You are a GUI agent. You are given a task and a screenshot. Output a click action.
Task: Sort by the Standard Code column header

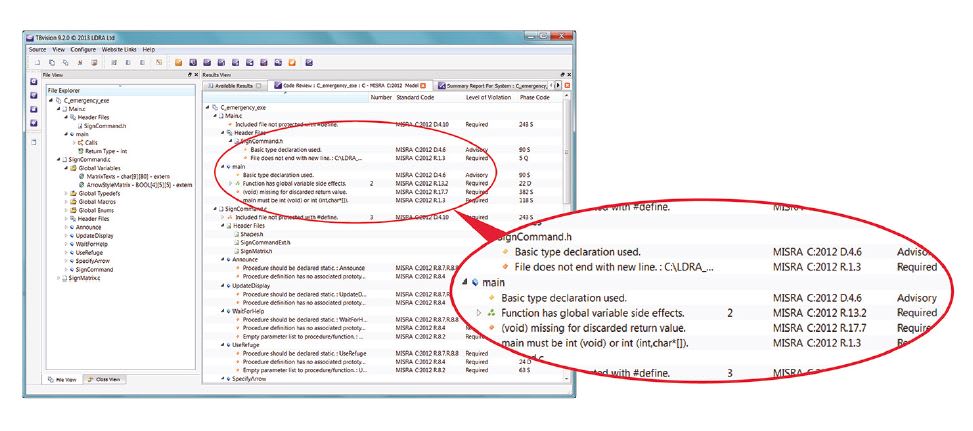[415, 97]
